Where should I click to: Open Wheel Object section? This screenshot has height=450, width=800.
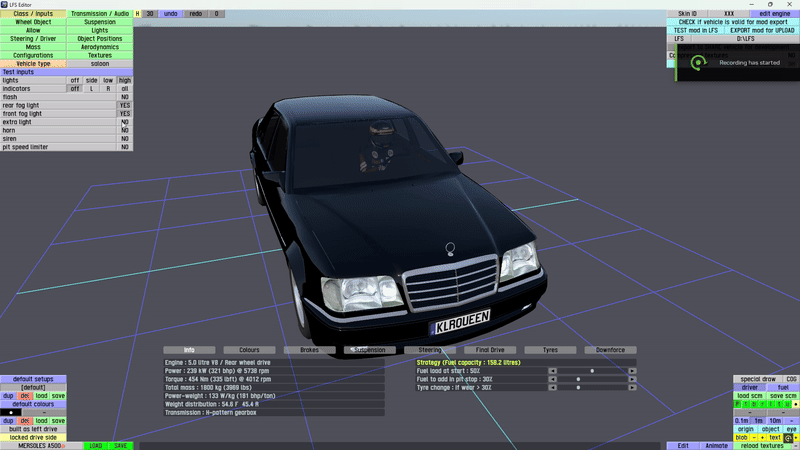click(33, 22)
